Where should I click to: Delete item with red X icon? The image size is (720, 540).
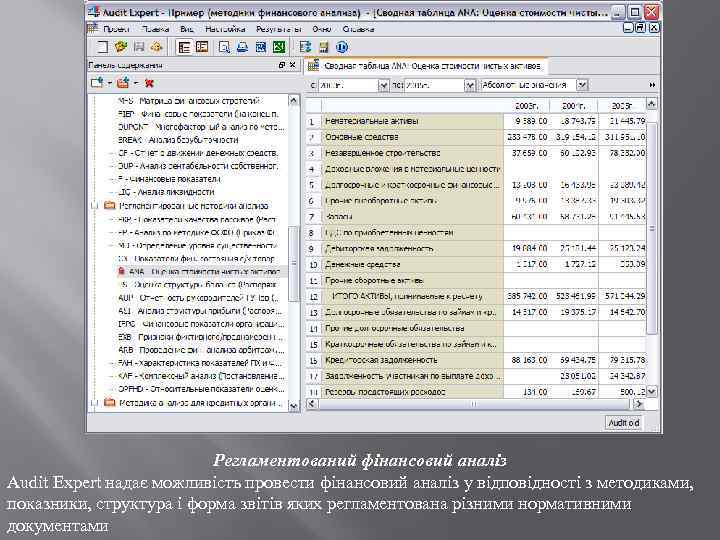coord(149,83)
